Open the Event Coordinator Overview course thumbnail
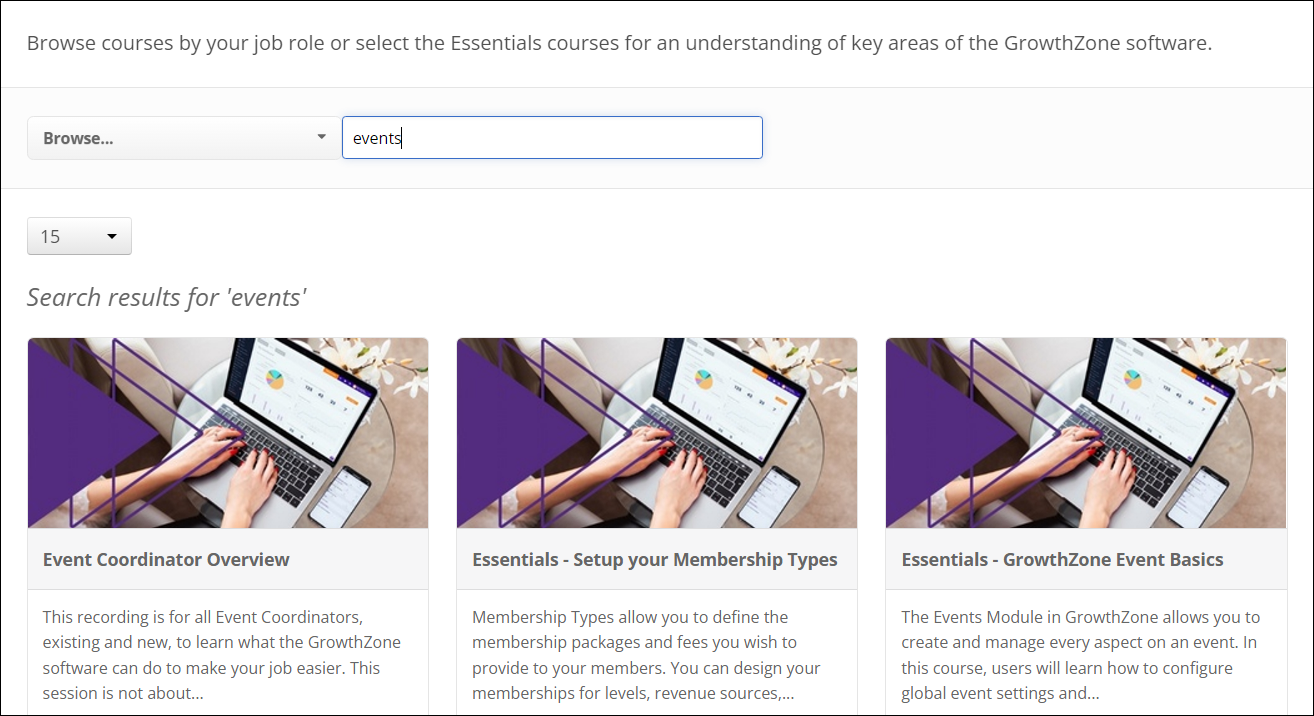This screenshot has height=716, width=1314. pyautogui.click(x=228, y=433)
